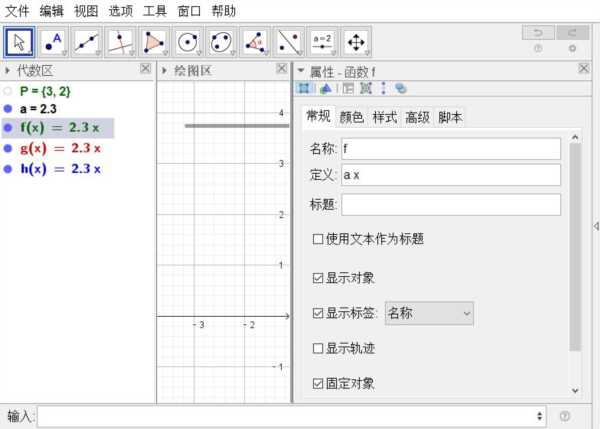Viewport: 600px width, 429px height.
Task: Open the 窗口 menu
Action: coord(189,11)
